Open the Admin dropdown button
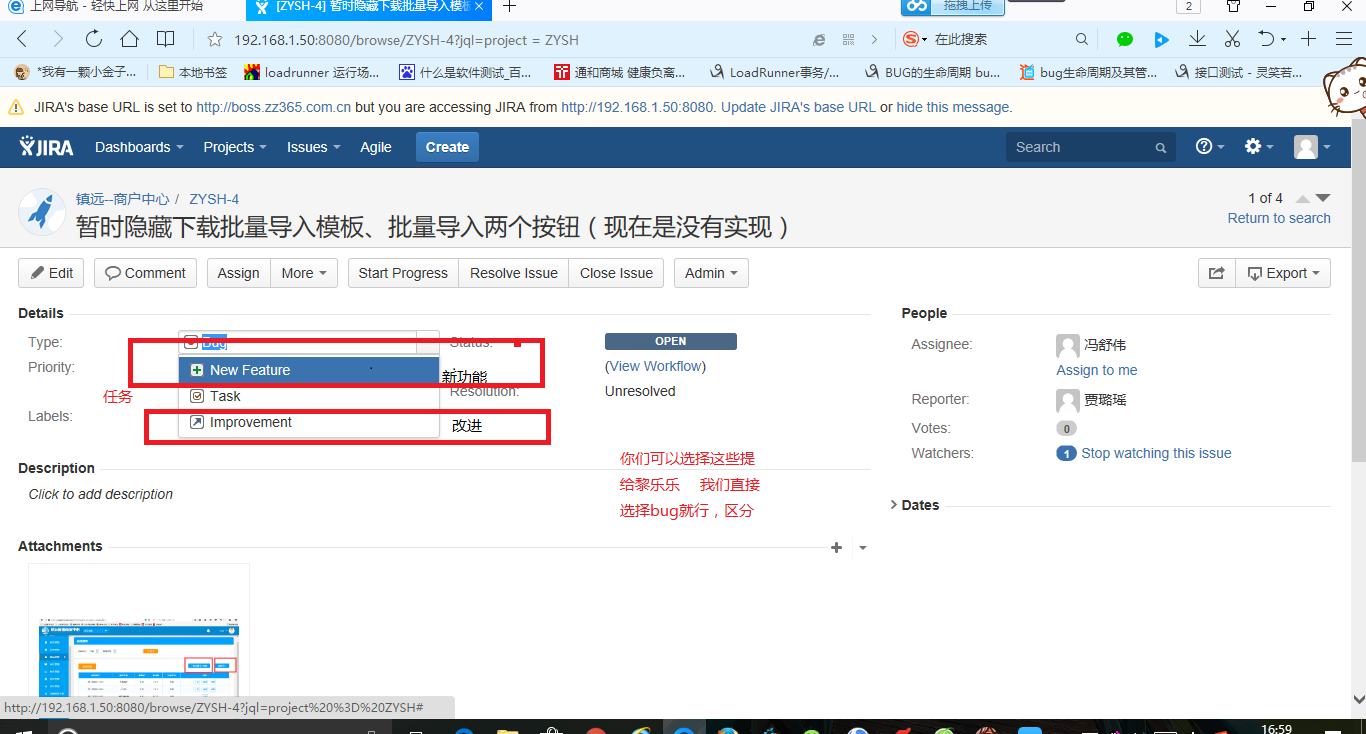The height and width of the screenshot is (734, 1366). [x=711, y=273]
